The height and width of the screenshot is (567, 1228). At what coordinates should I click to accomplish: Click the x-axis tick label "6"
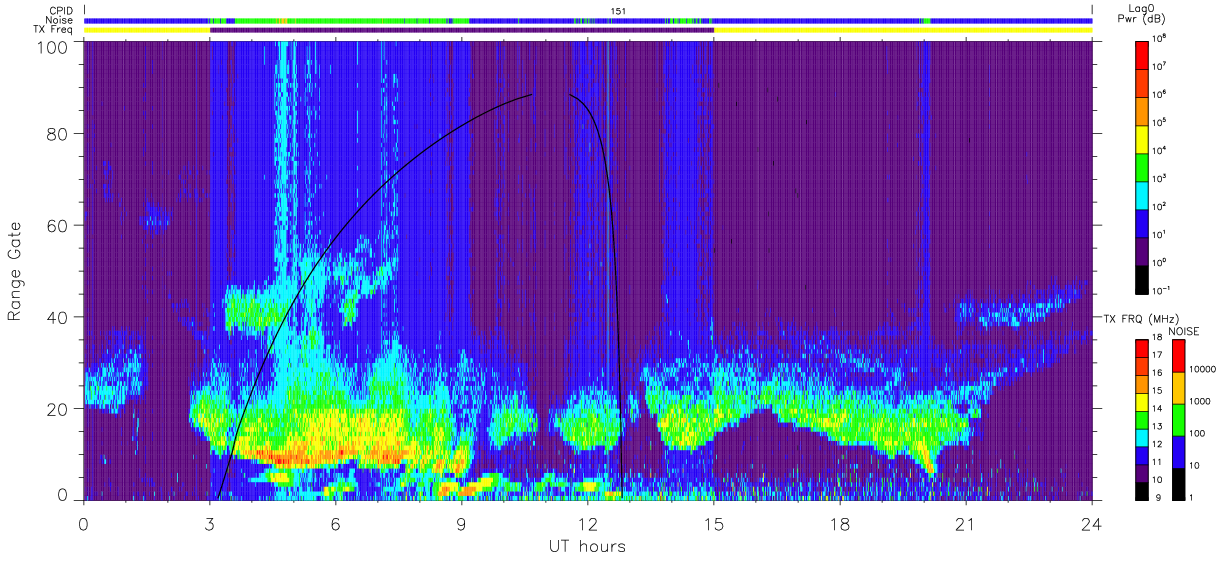(335, 524)
